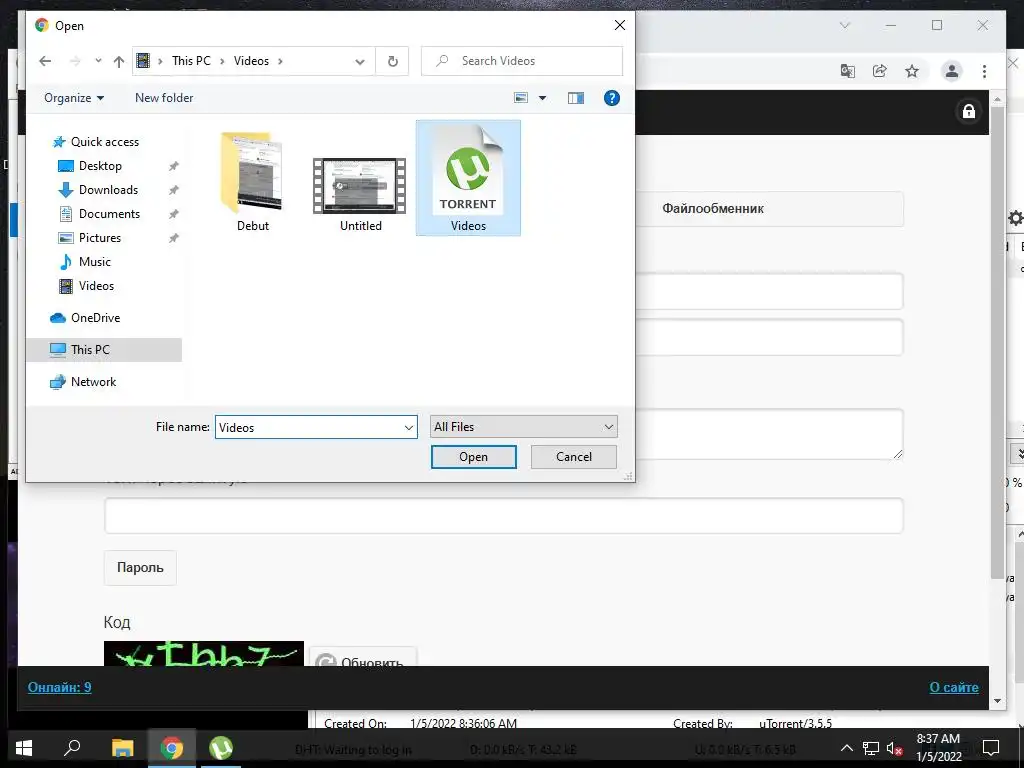The image size is (1024, 768).
Task: Toggle the preview pane
Action: 575,98
